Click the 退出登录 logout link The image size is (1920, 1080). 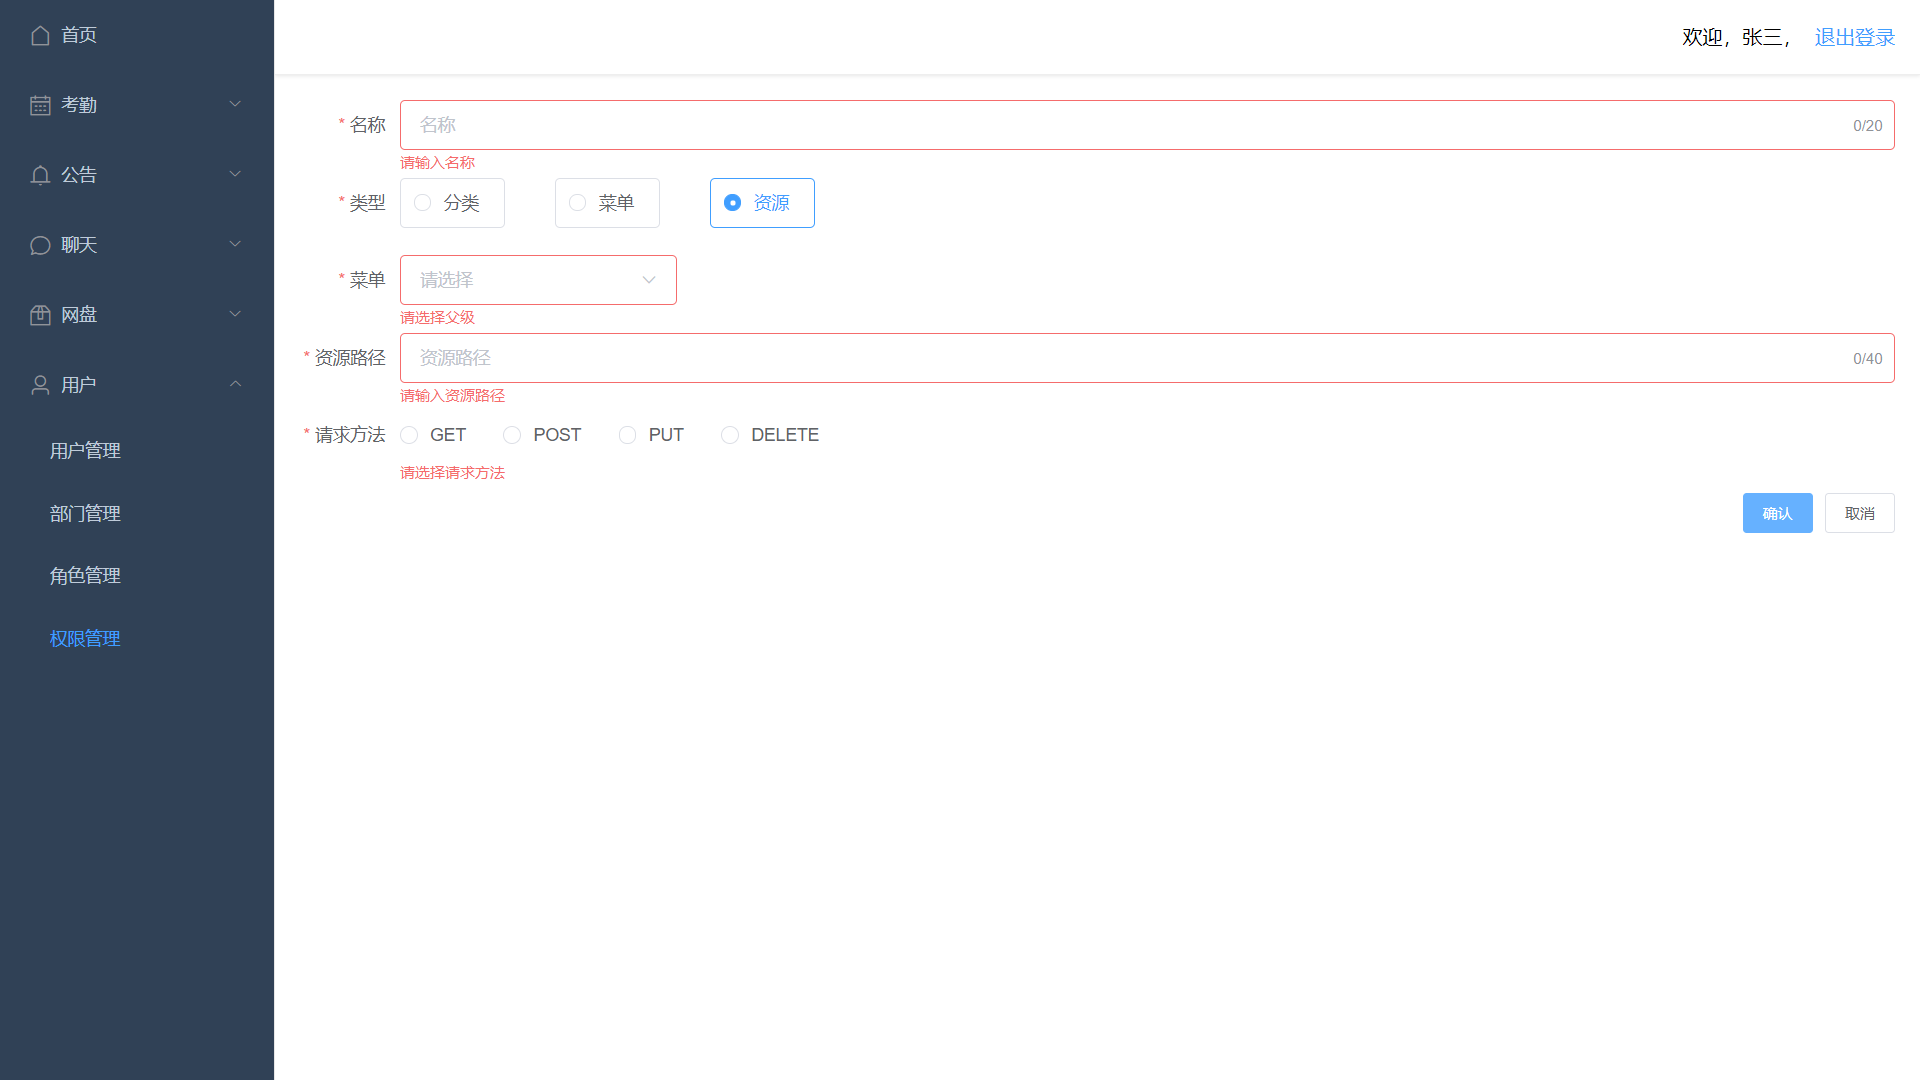[x=1854, y=37]
